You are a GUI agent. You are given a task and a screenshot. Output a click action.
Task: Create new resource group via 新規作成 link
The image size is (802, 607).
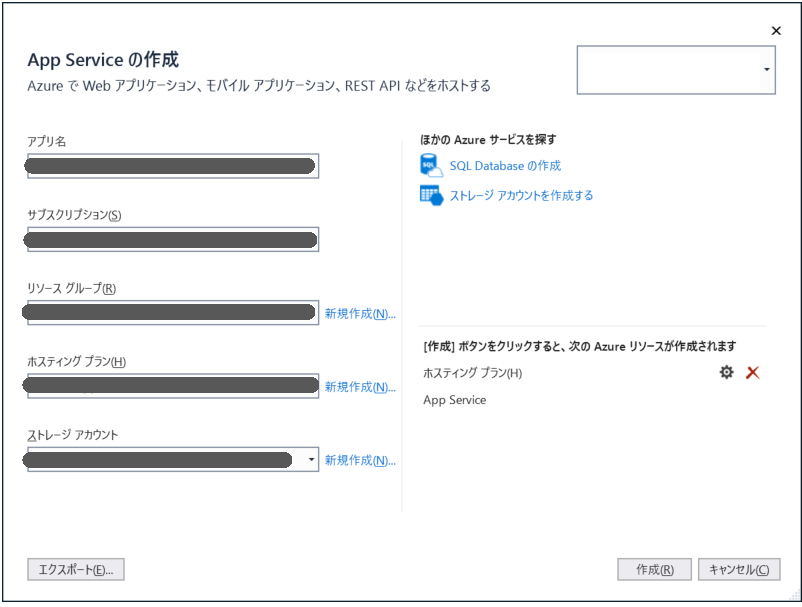pyautogui.click(x=361, y=313)
